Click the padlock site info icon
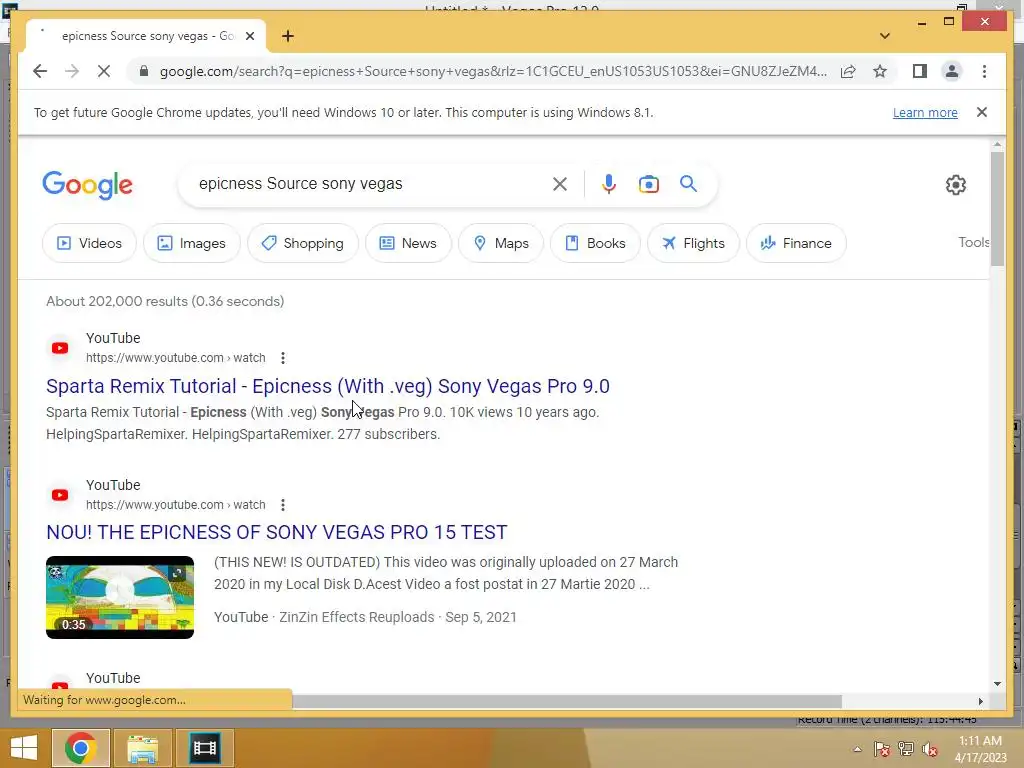This screenshot has width=1024, height=768. coord(144,71)
